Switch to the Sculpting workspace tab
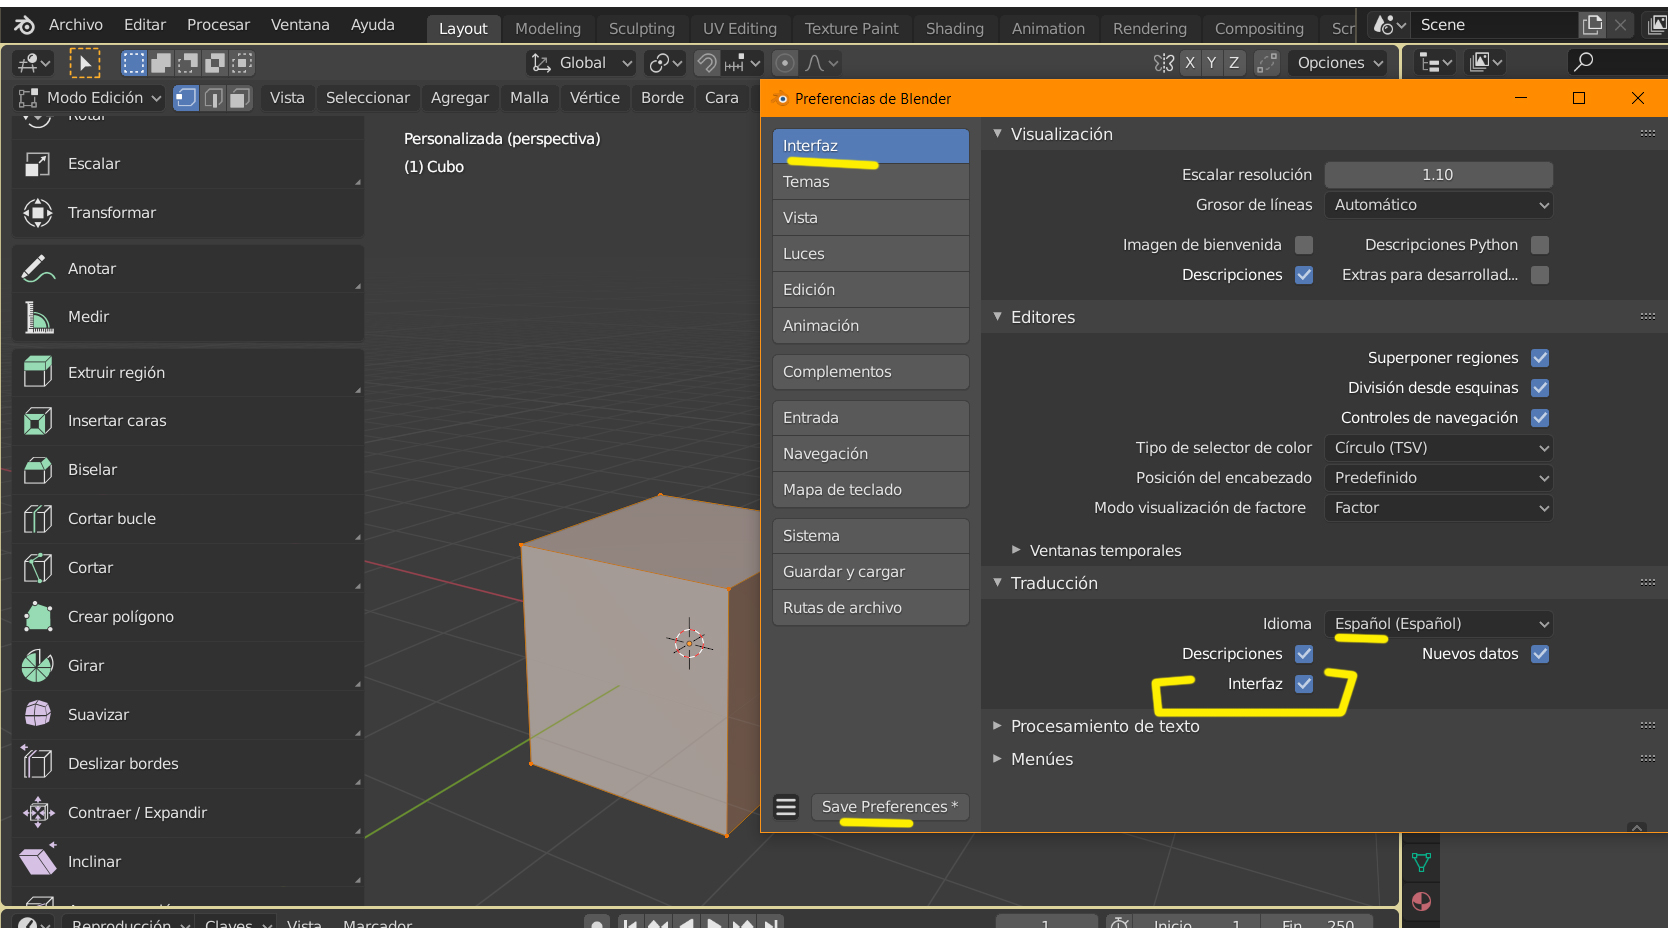Viewport: 1668px width, 928px height. 642,29
